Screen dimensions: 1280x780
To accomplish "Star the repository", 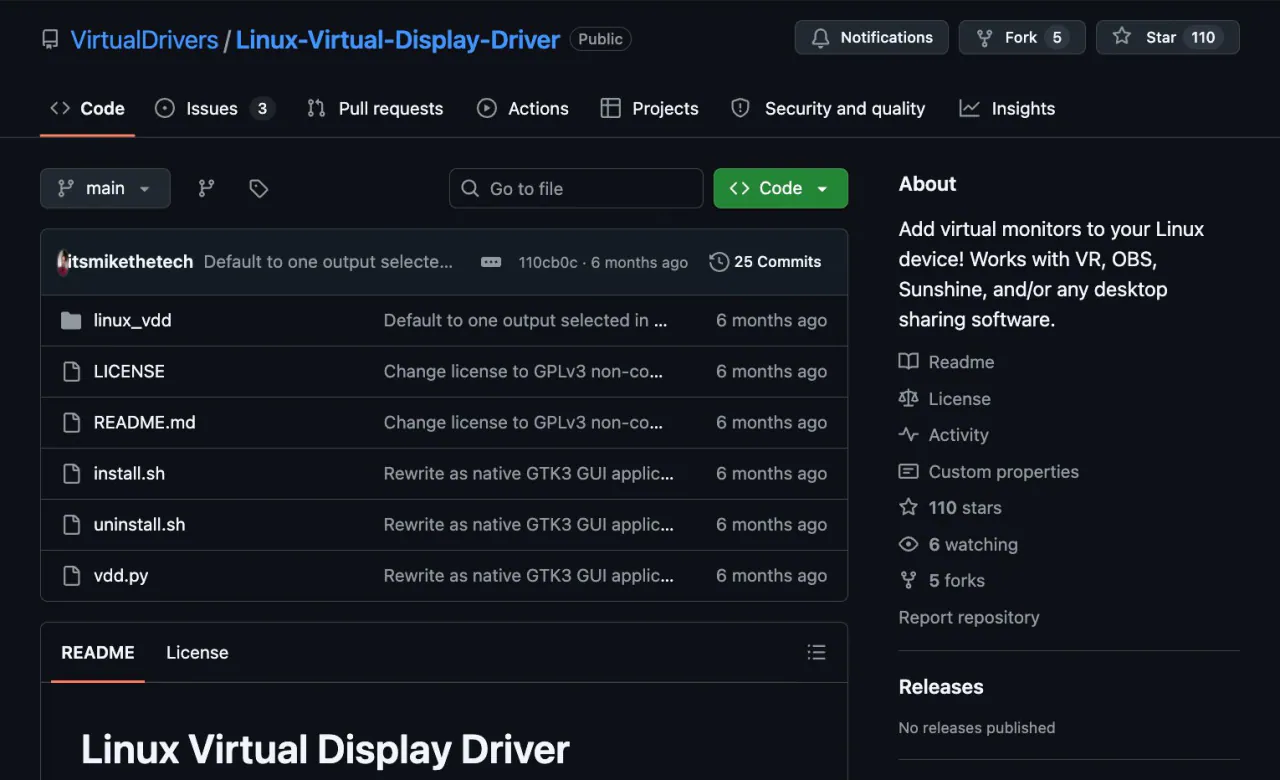I will pyautogui.click(x=1167, y=37).
